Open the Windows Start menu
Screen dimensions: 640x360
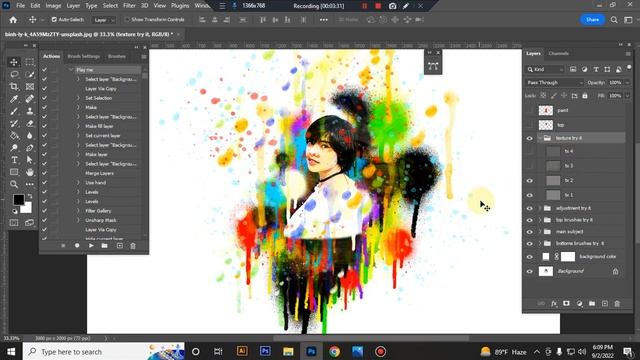point(11,351)
